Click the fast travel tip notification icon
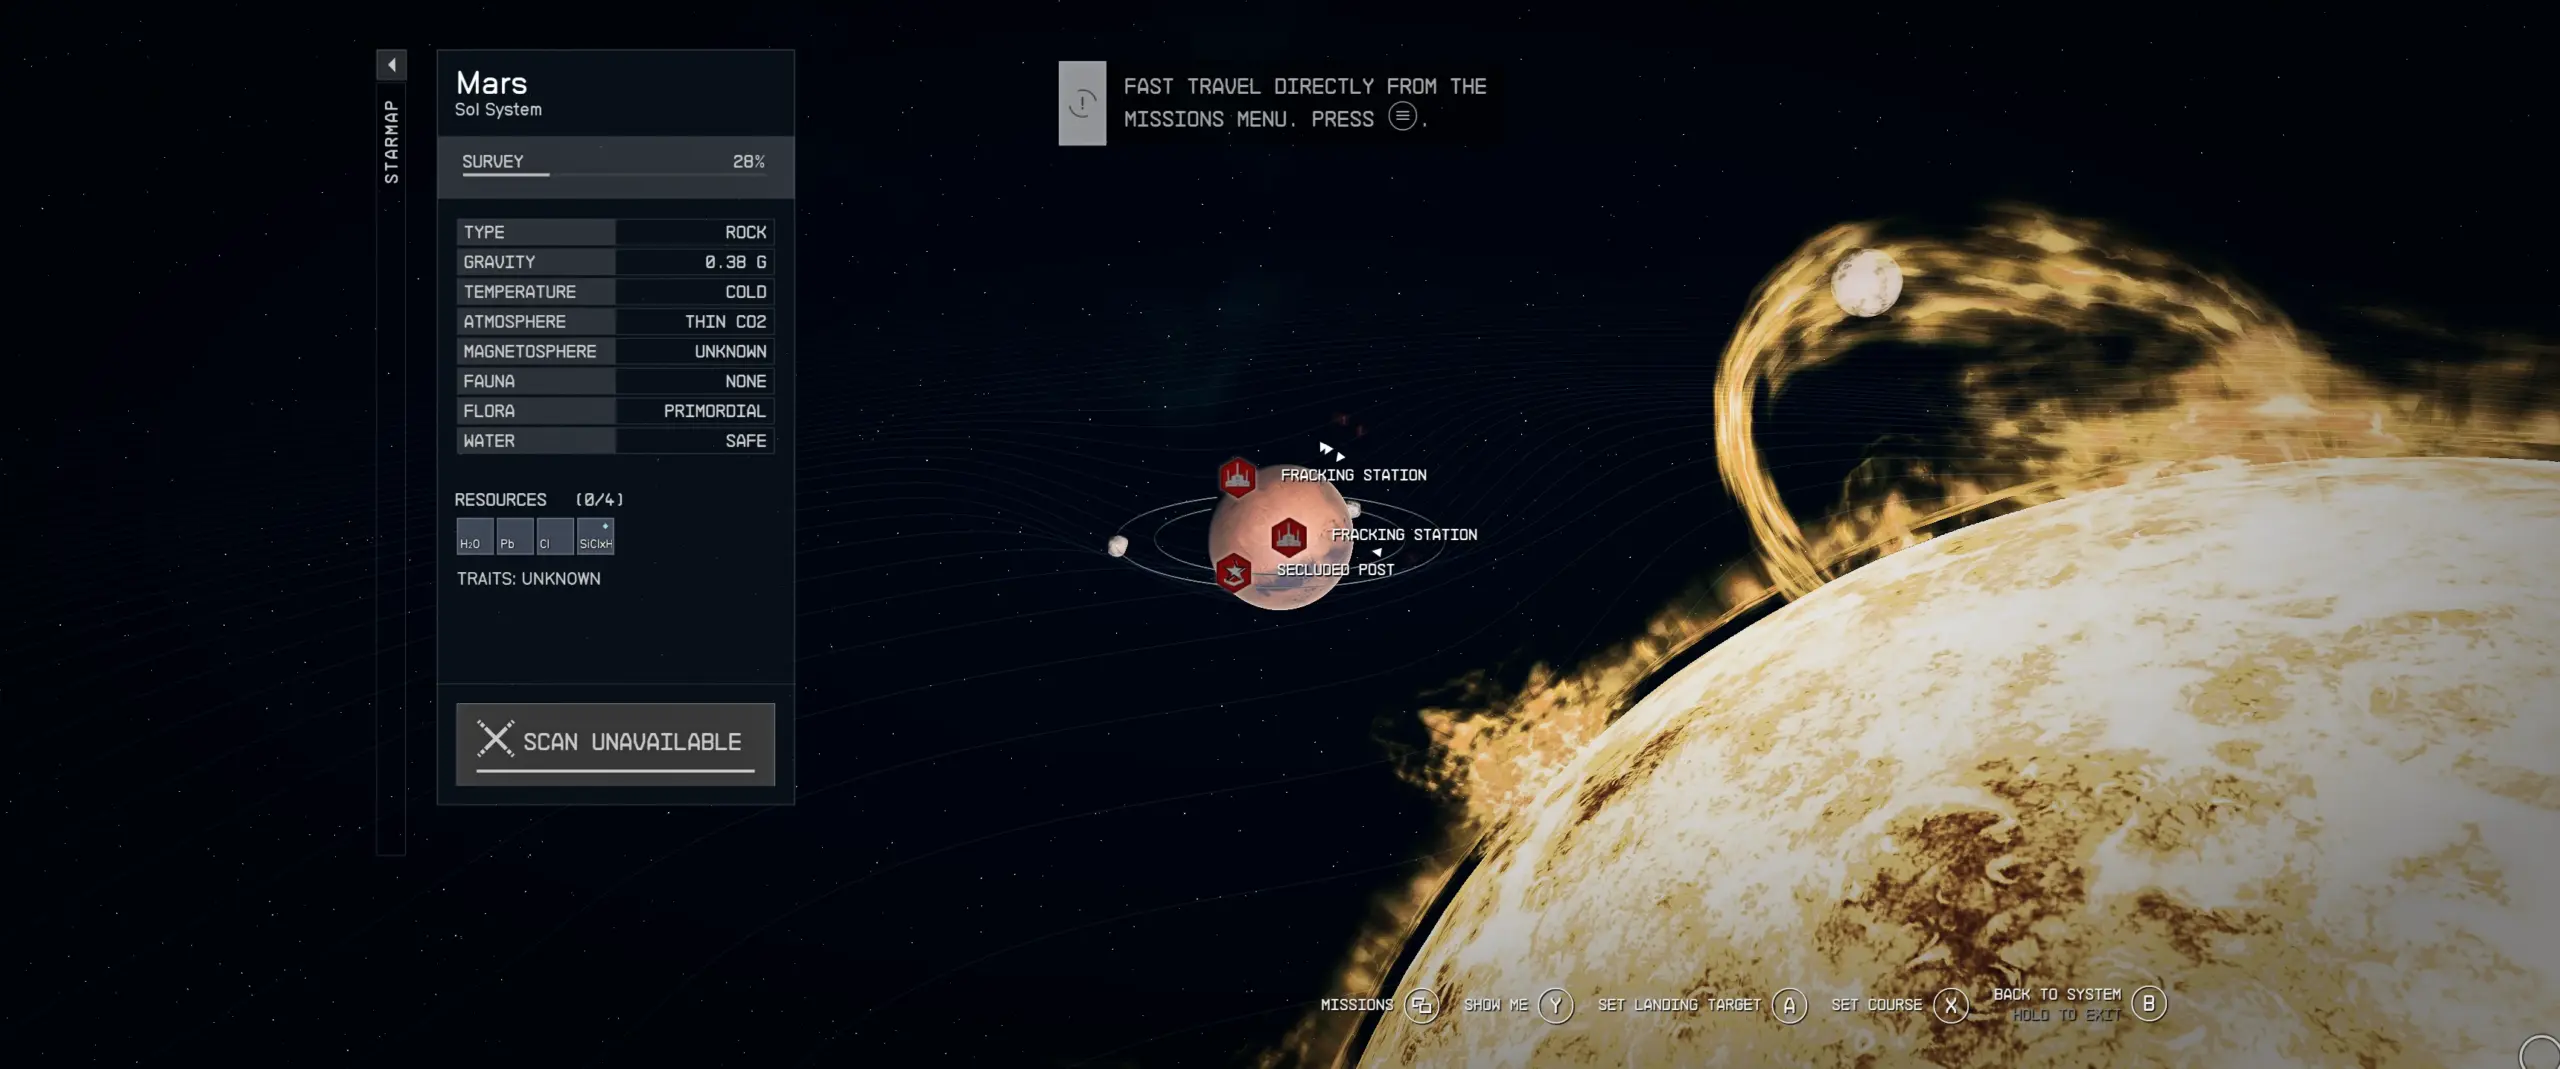Viewport: 2560px width, 1069px height. [x=1082, y=103]
